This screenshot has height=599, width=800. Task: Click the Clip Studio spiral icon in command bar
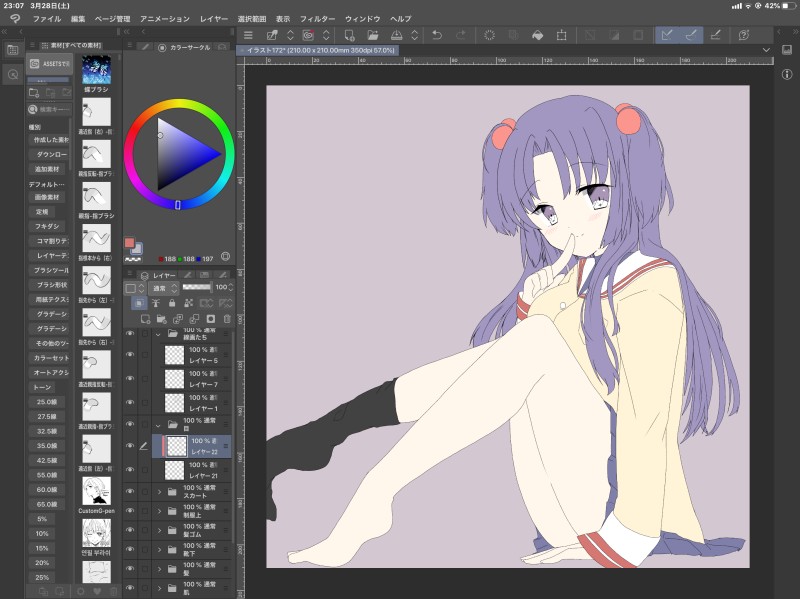[x=308, y=35]
